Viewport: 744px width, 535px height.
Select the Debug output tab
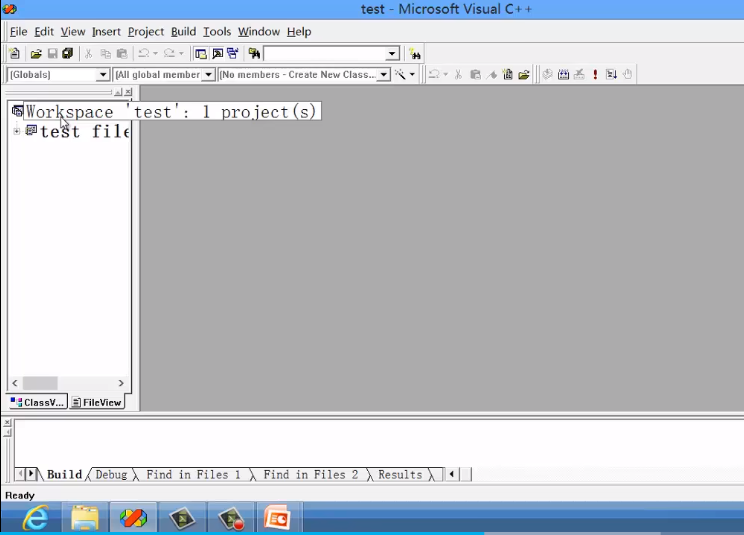click(111, 475)
